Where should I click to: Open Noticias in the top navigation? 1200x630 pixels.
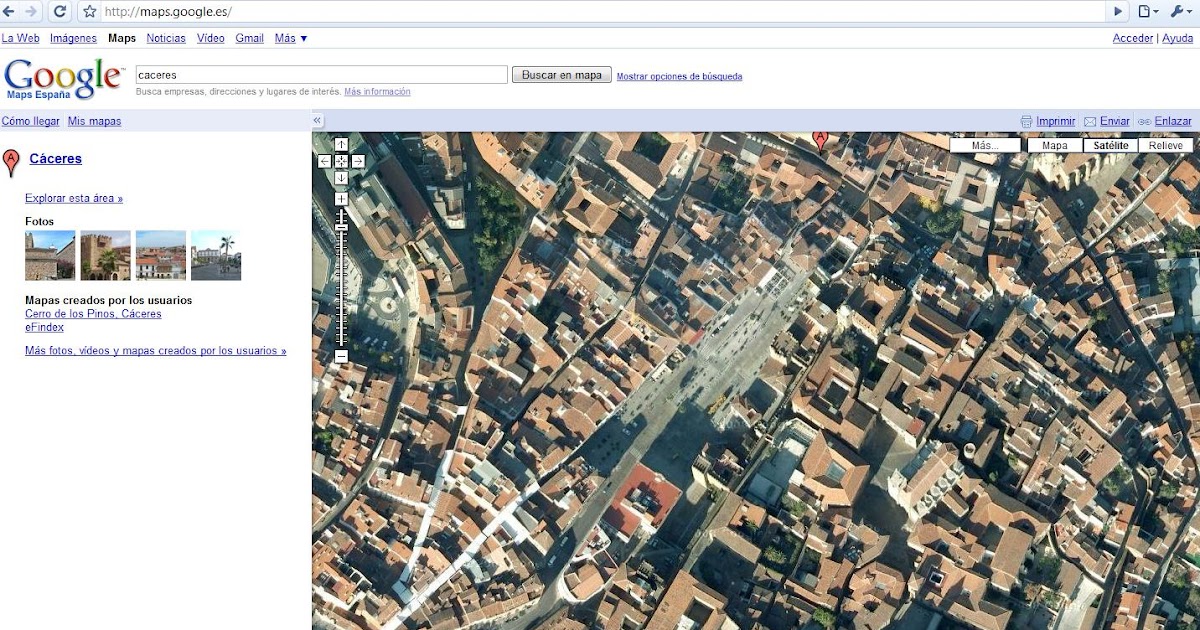coord(166,38)
